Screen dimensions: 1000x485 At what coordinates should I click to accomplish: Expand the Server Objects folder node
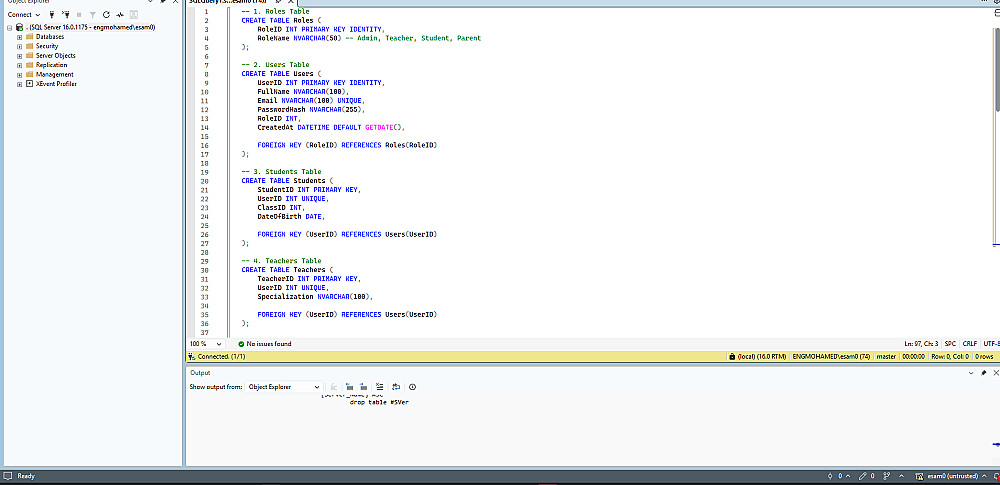20,56
